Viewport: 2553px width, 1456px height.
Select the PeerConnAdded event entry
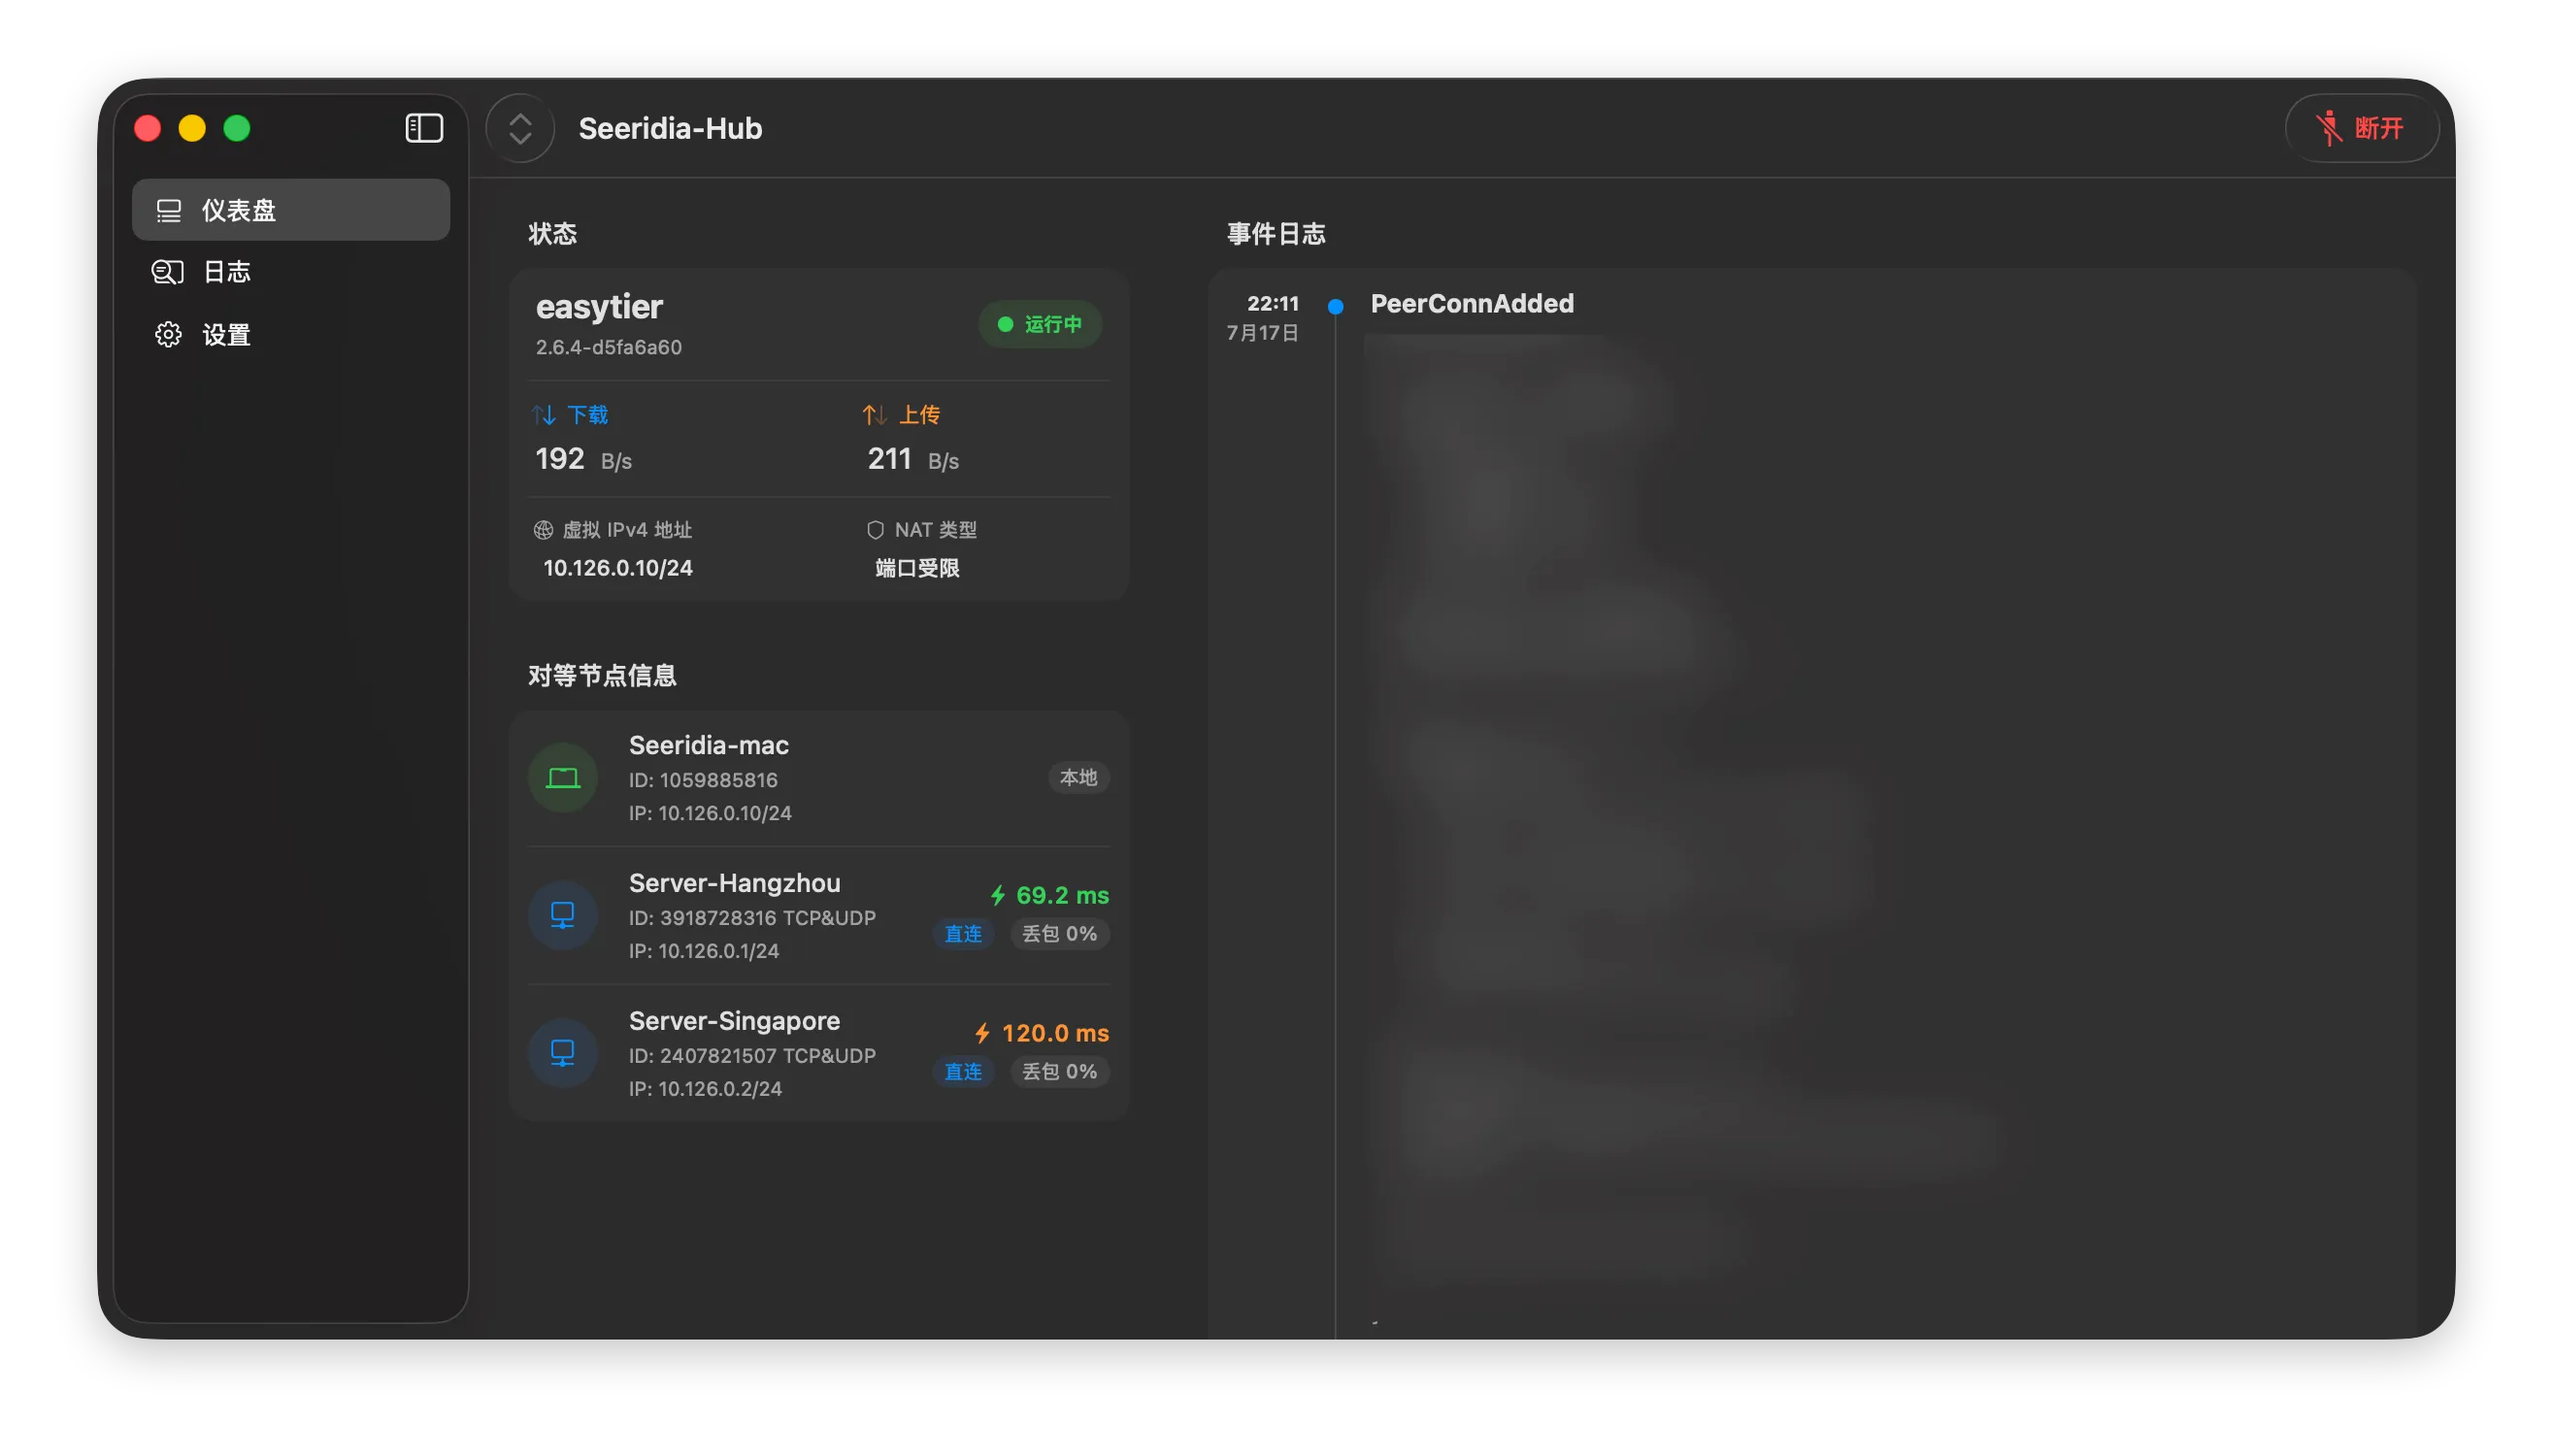(1472, 304)
